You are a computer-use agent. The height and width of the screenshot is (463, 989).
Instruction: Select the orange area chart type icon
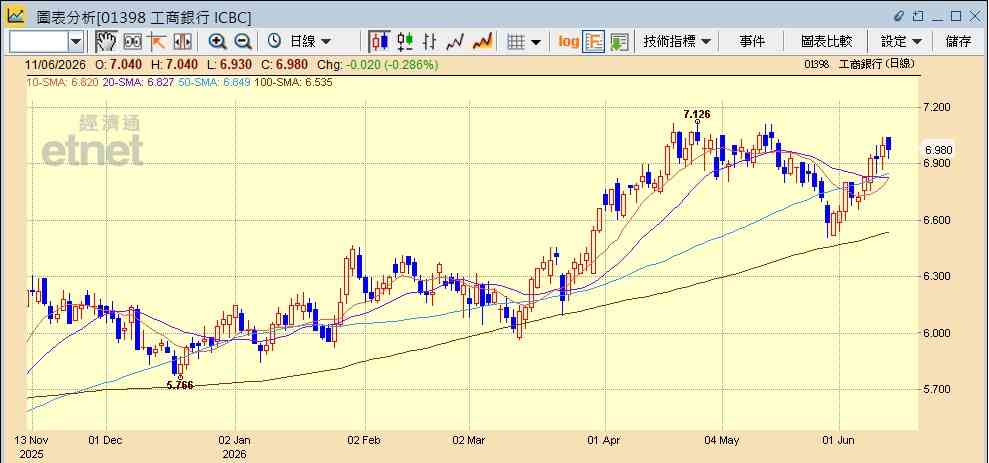point(483,42)
